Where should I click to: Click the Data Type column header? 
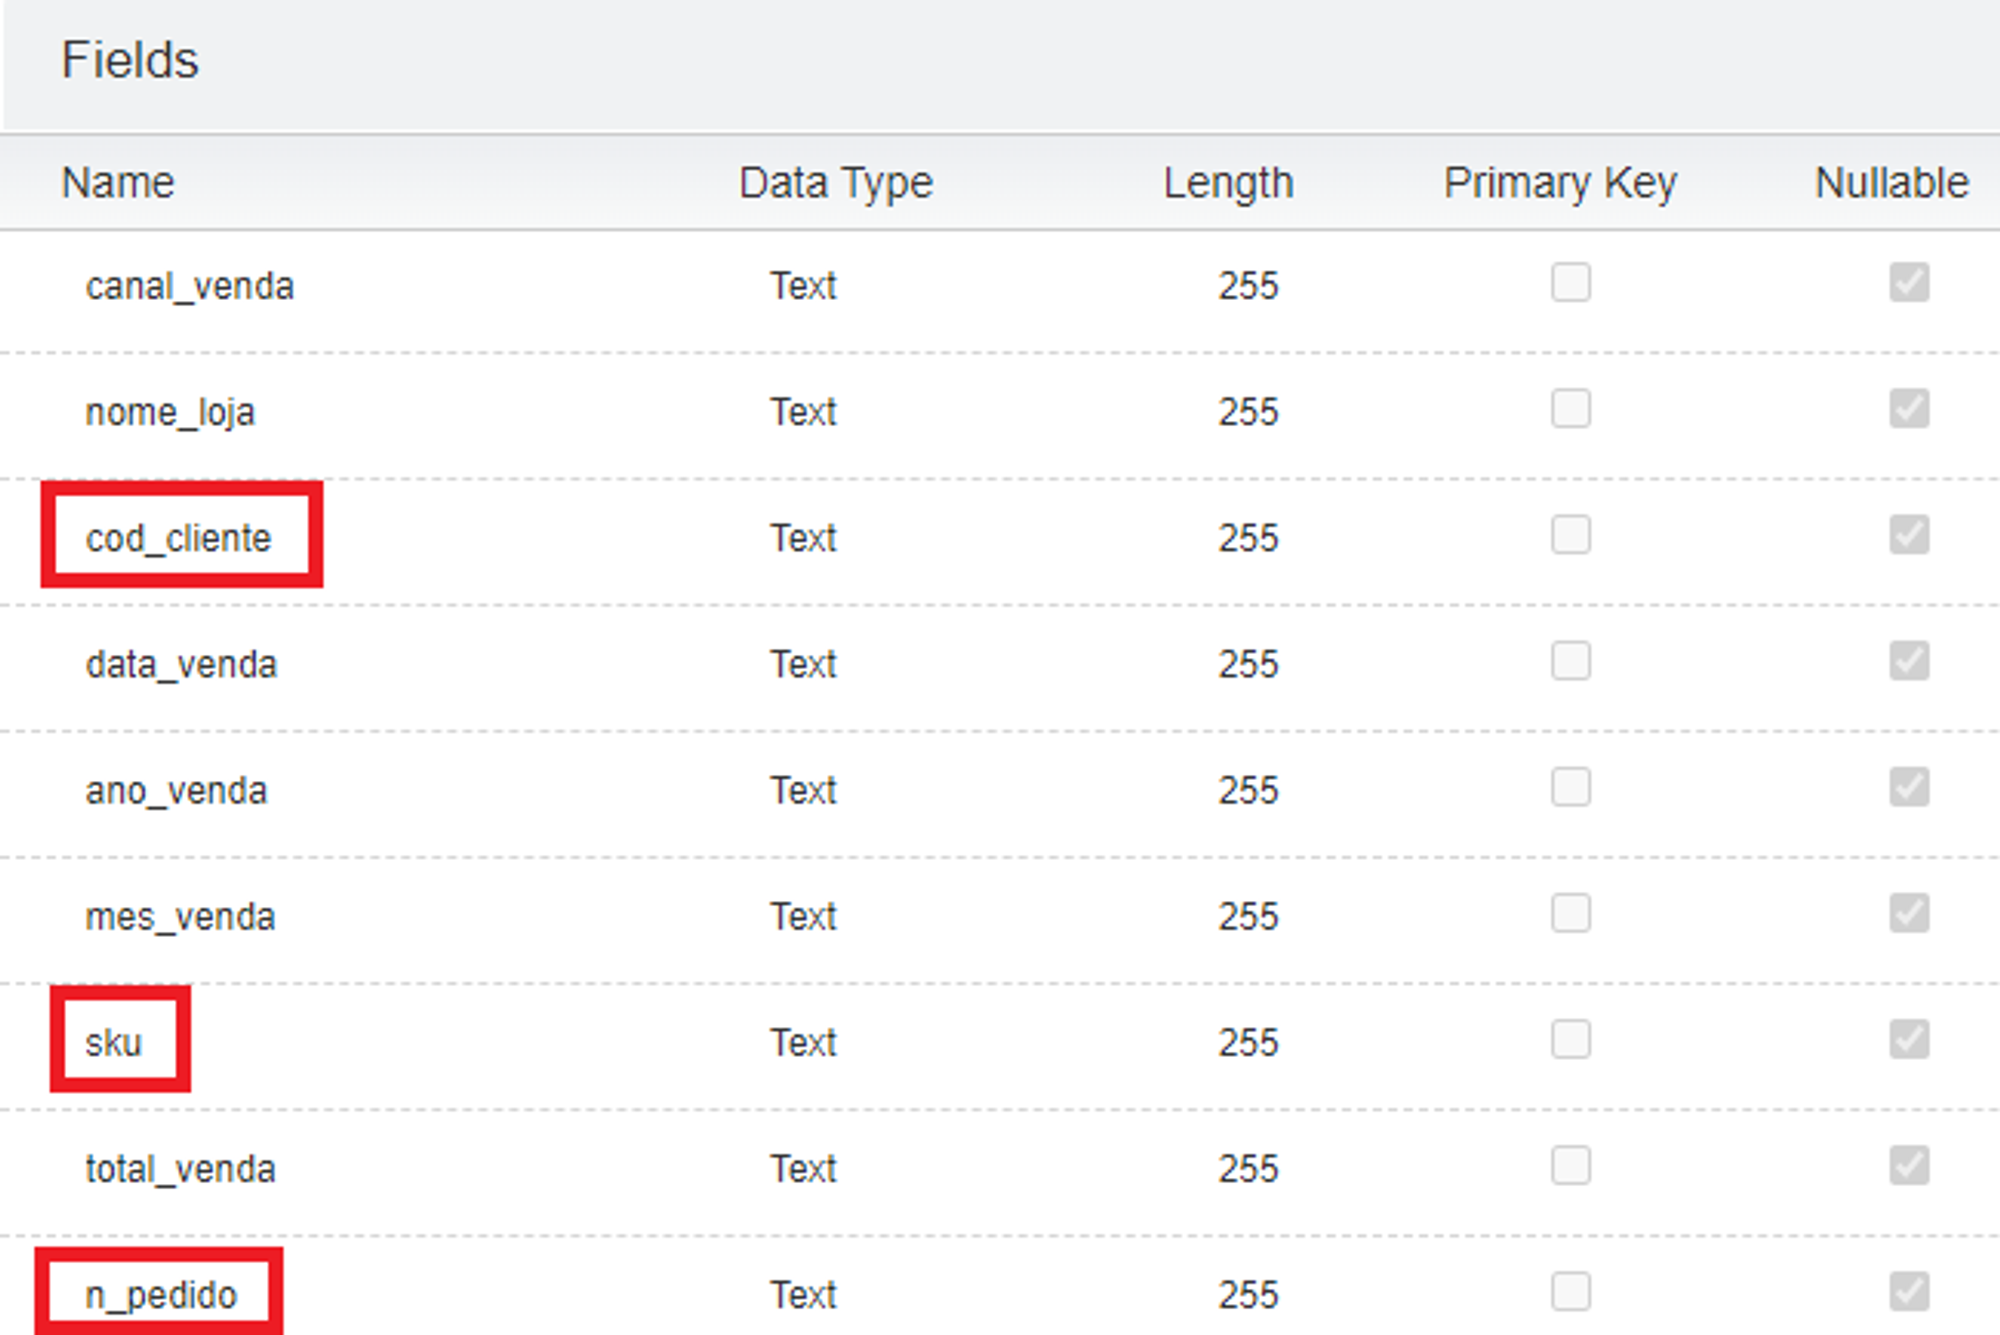coord(835,183)
